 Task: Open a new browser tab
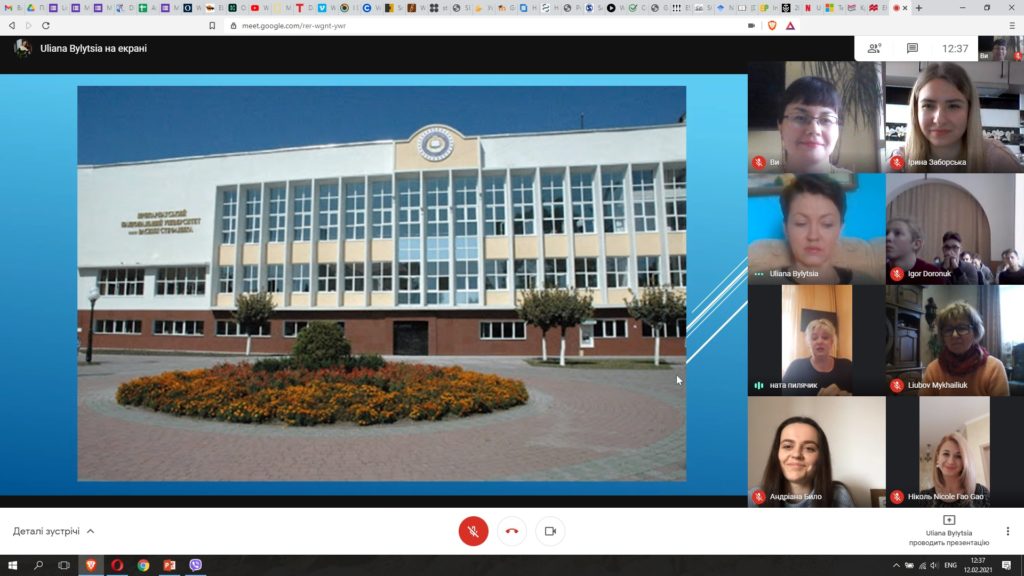point(919,8)
